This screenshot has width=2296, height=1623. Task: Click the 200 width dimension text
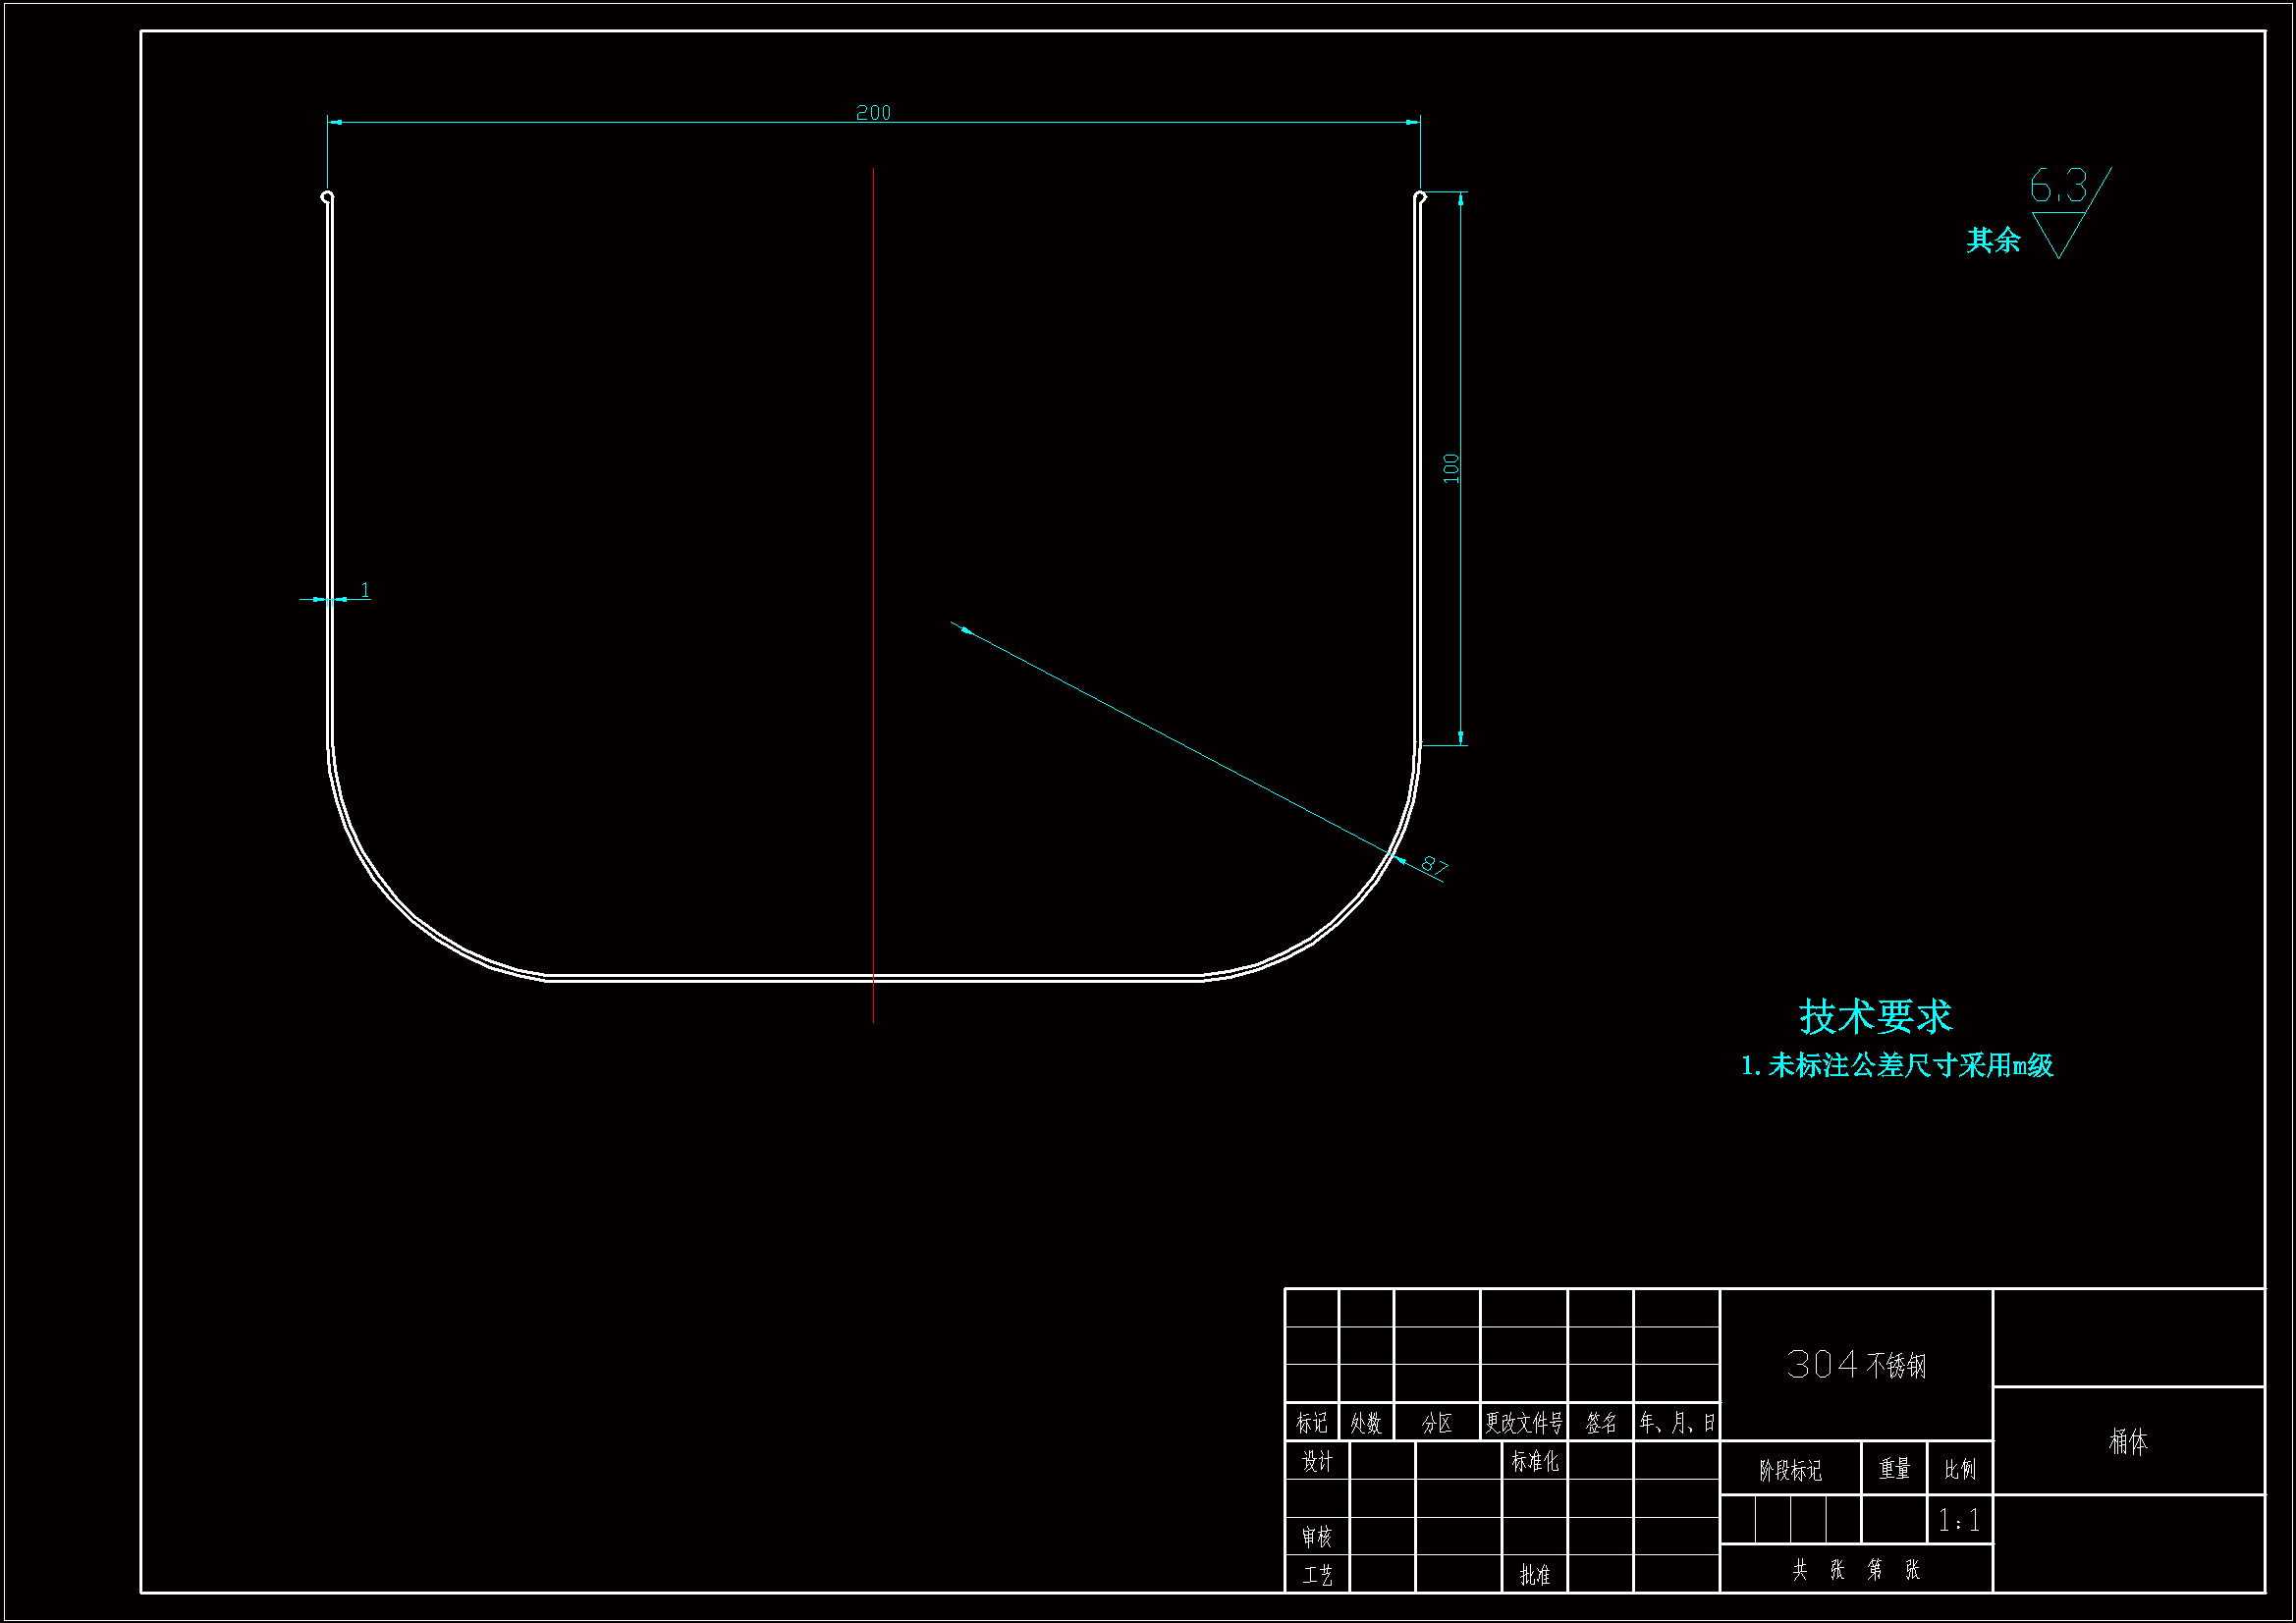873,113
